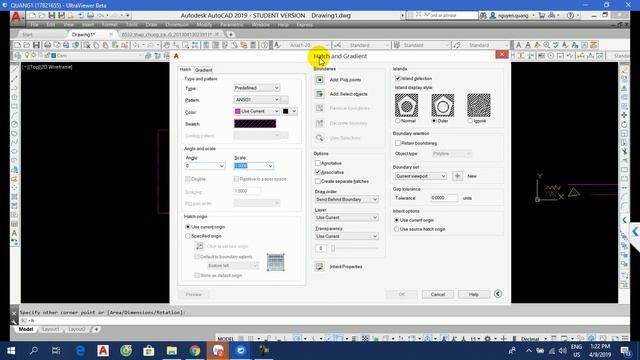The image size is (640, 360).
Task: Click Add: Pick points label
Action: pyautogui.click(x=345, y=80)
